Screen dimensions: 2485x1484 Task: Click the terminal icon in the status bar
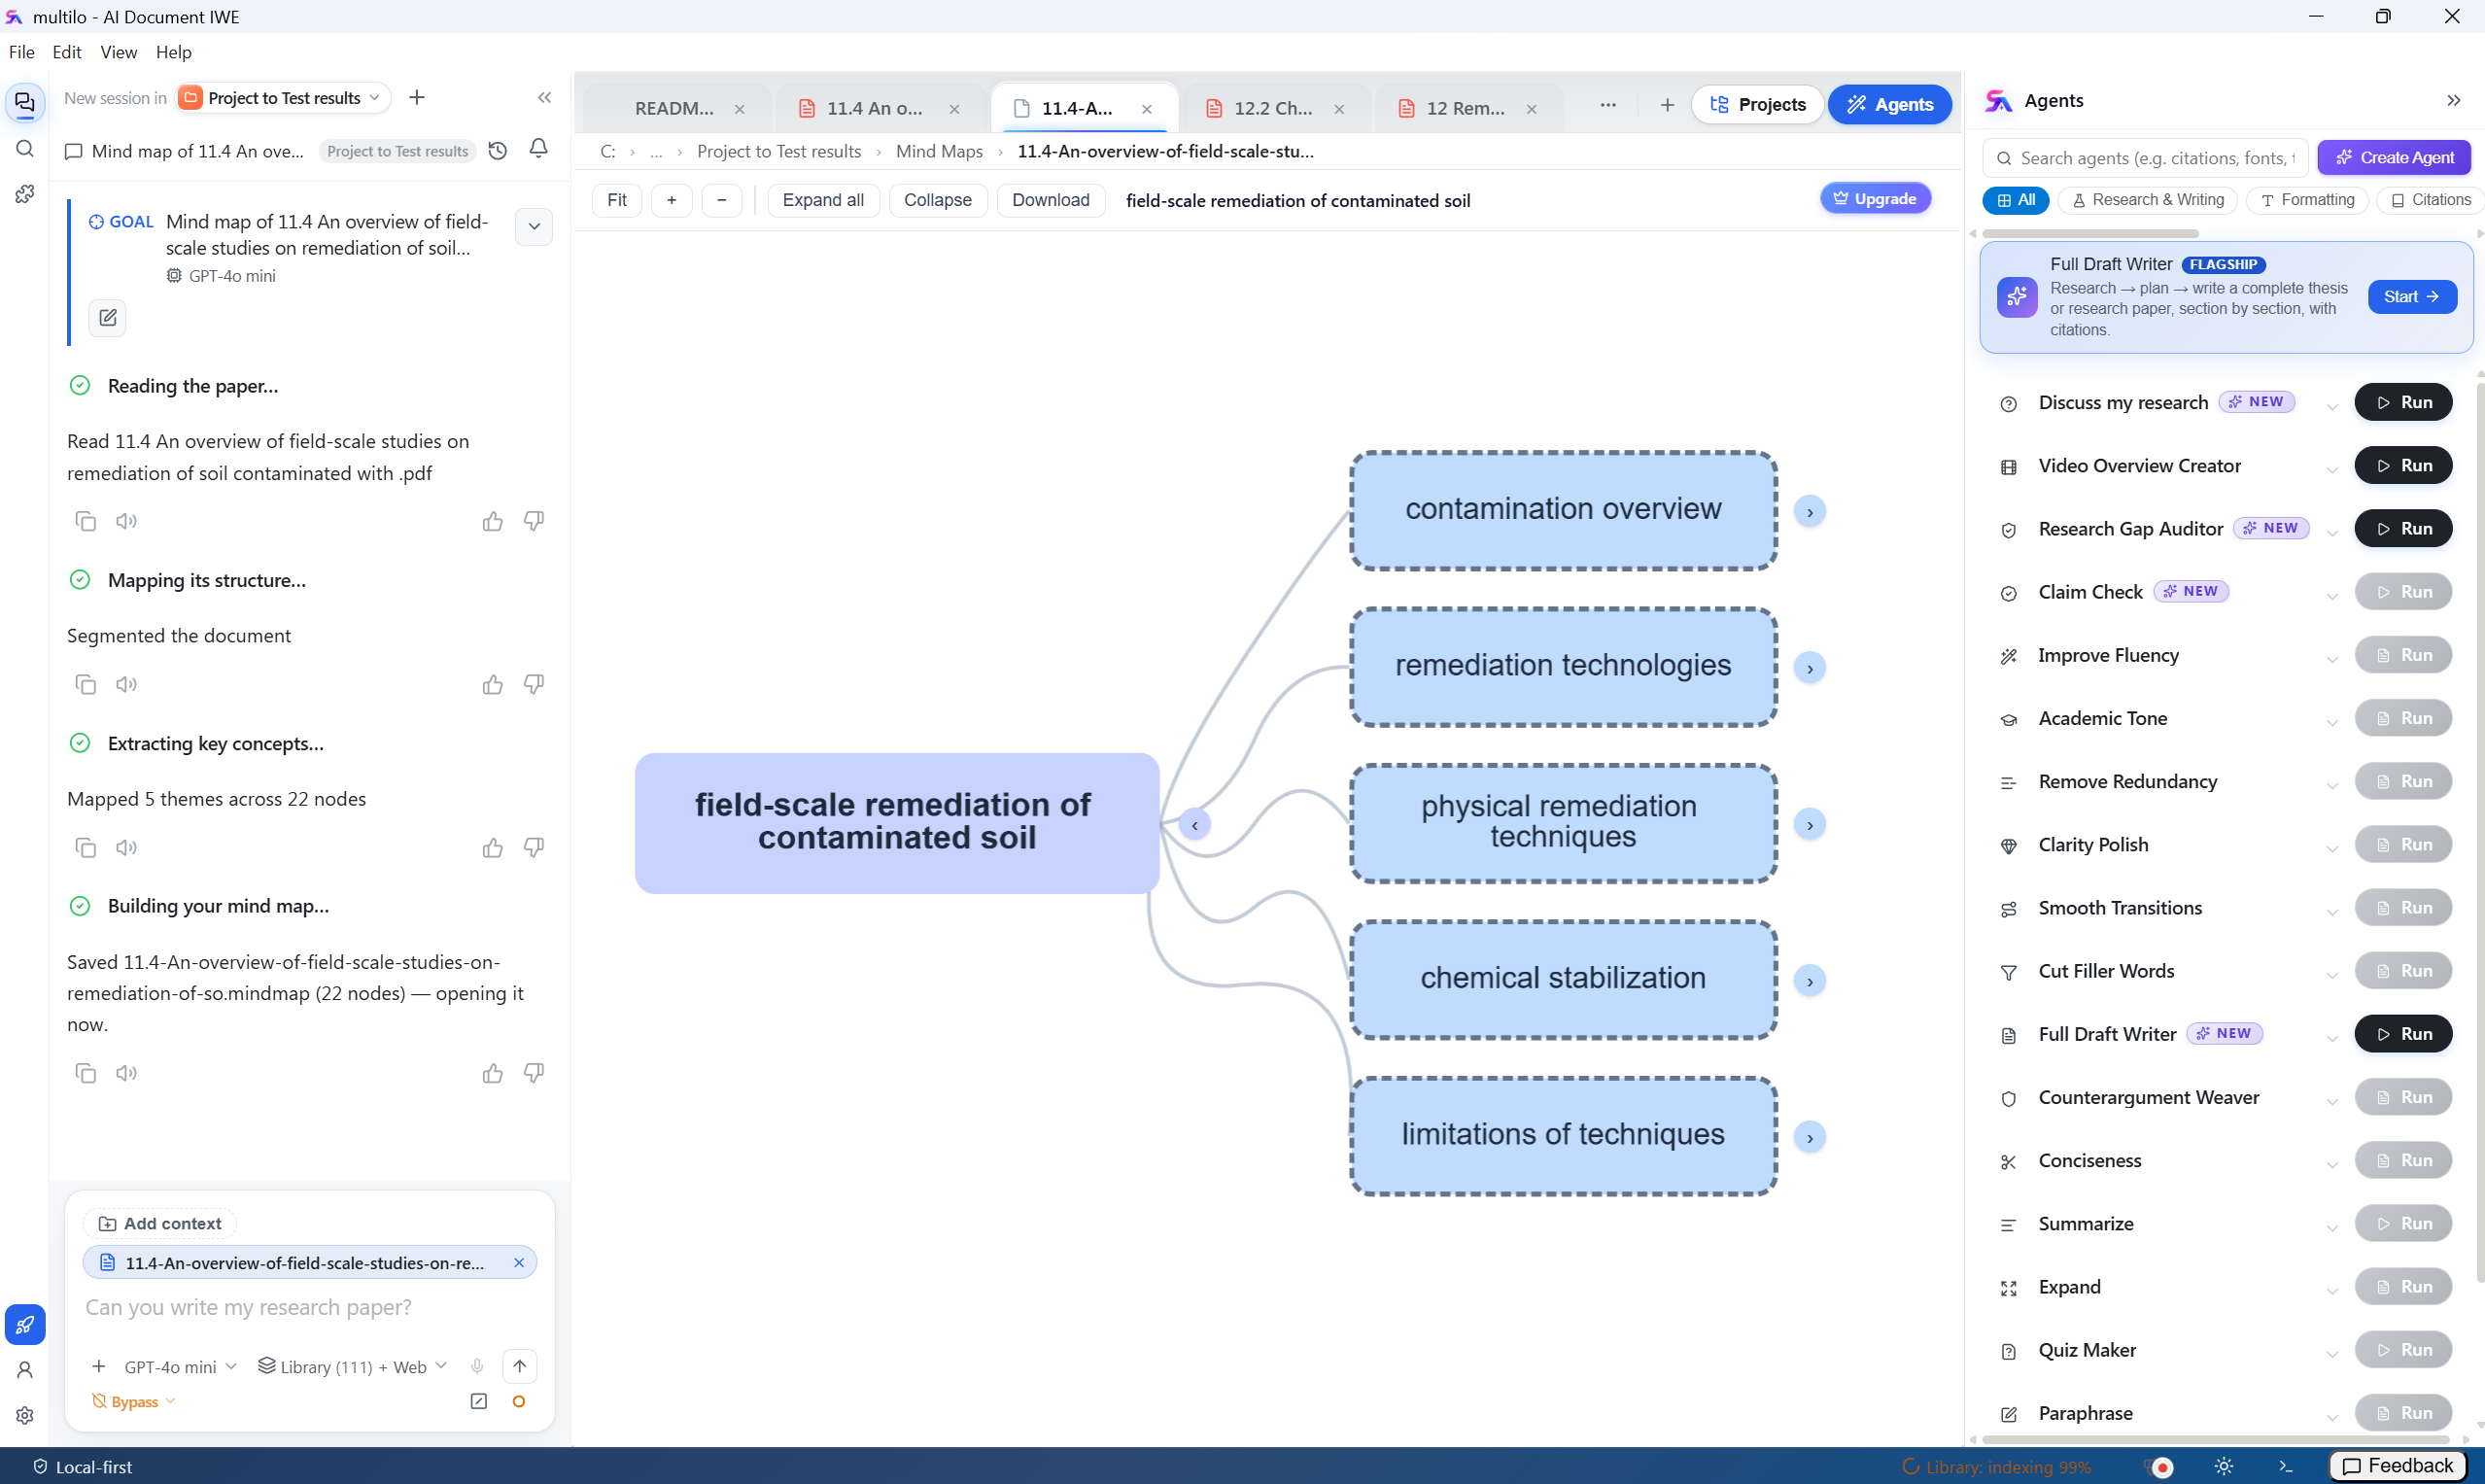(2285, 1466)
